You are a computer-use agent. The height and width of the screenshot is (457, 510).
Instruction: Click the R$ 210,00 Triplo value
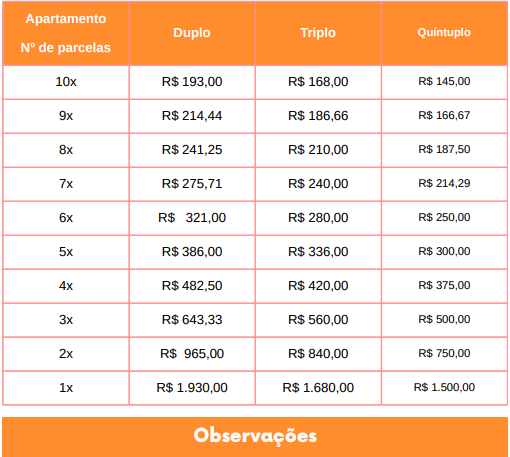click(x=318, y=150)
